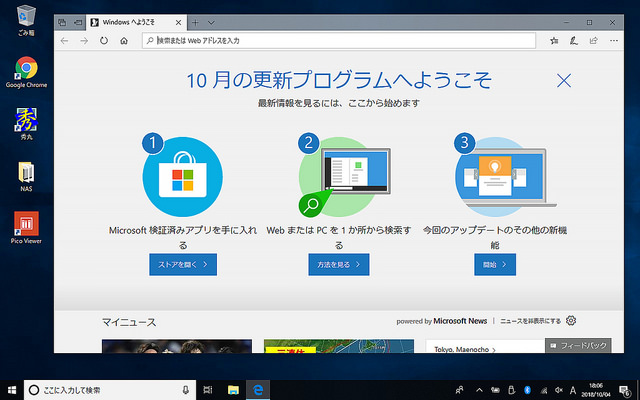640x400 pixels.
Task: Go back in Edge browser
Action: [x=64, y=40]
